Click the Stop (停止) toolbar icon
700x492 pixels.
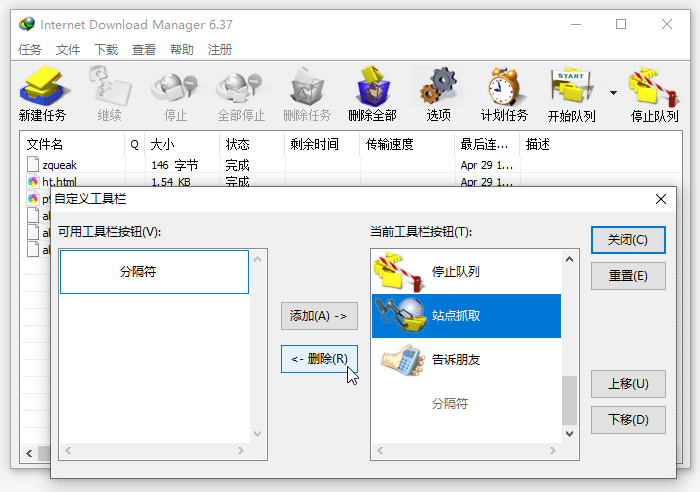175,87
